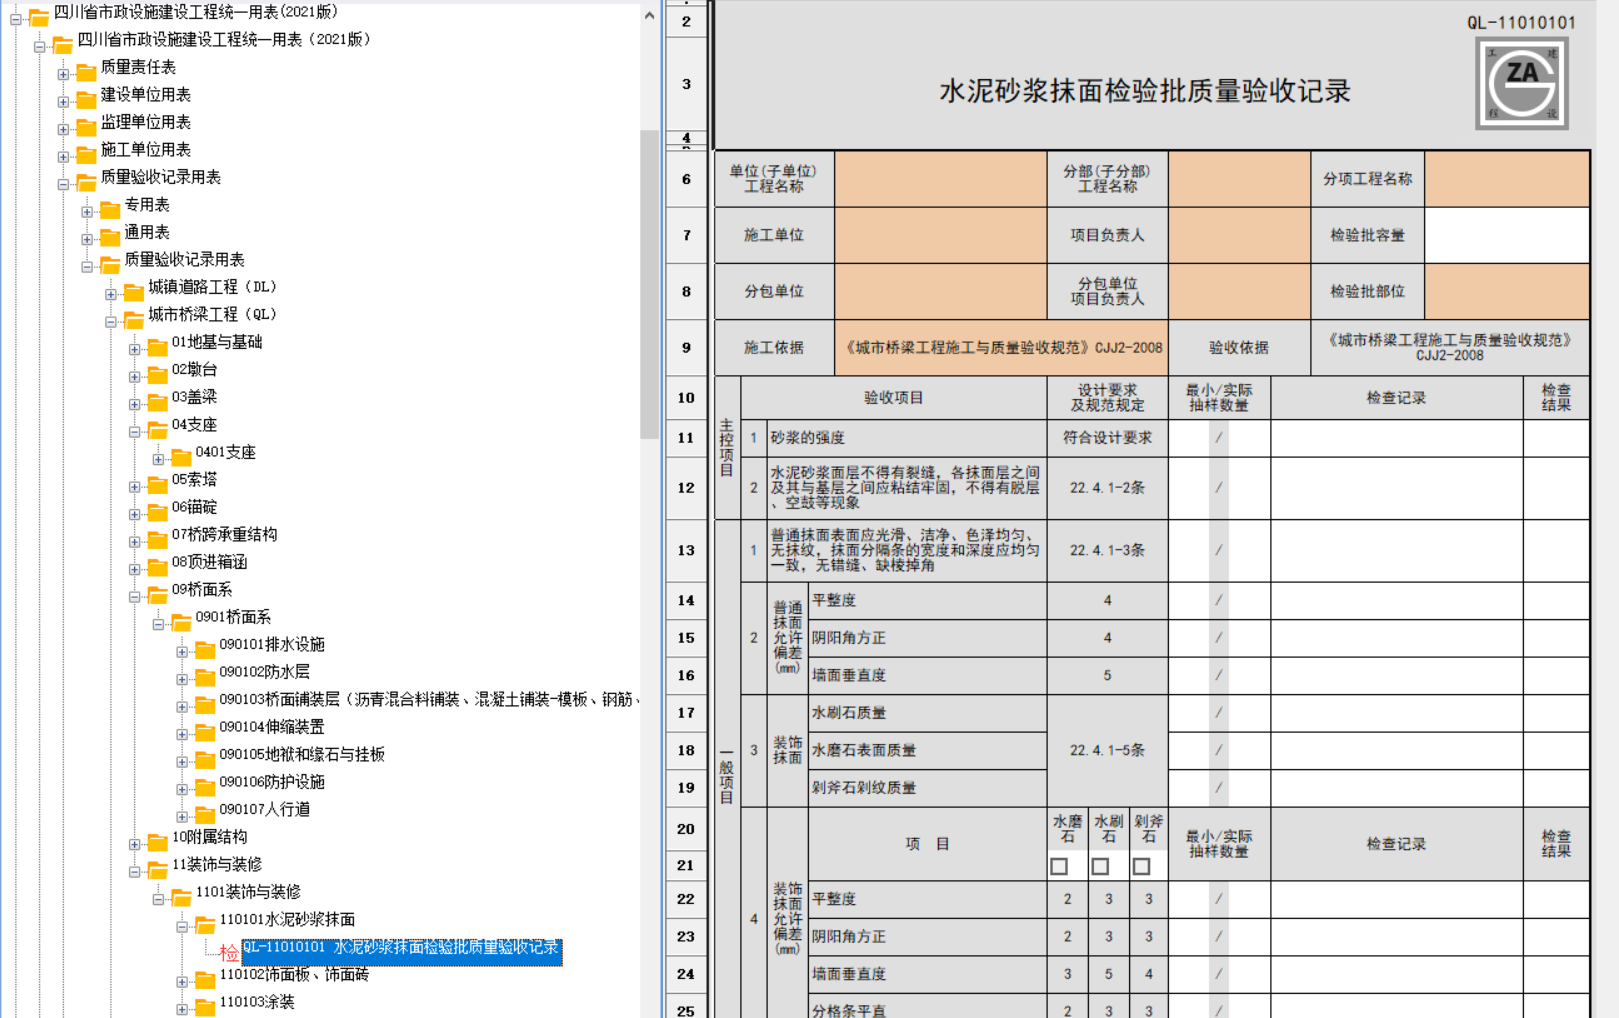Select 090104伸缩装置 in the tree
Image resolution: width=1619 pixels, height=1018 pixels.
coord(271,727)
